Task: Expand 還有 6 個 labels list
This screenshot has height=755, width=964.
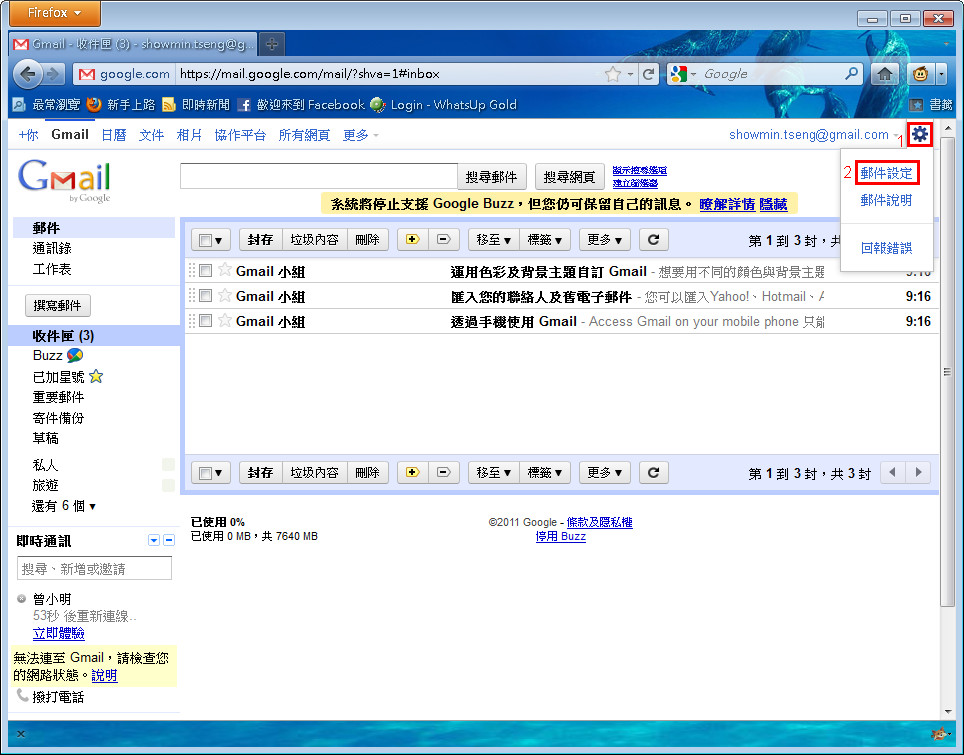Action: tap(64, 506)
